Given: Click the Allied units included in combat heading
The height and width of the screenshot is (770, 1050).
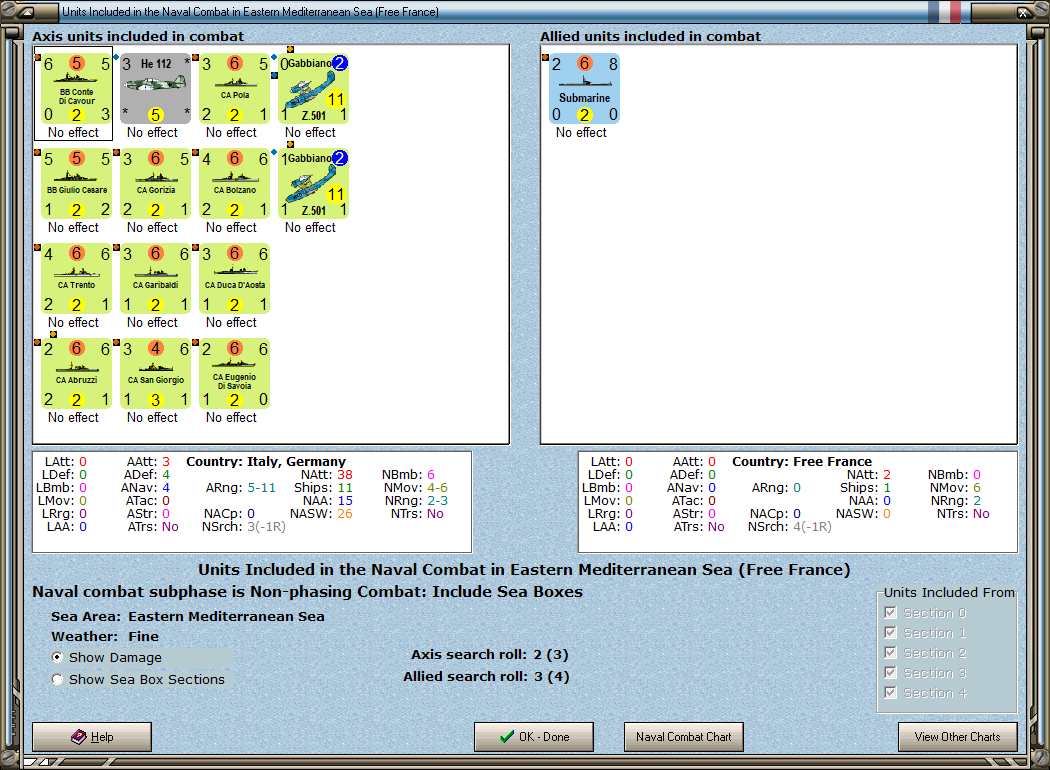Looking at the screenshot, I should coord(650,36).
